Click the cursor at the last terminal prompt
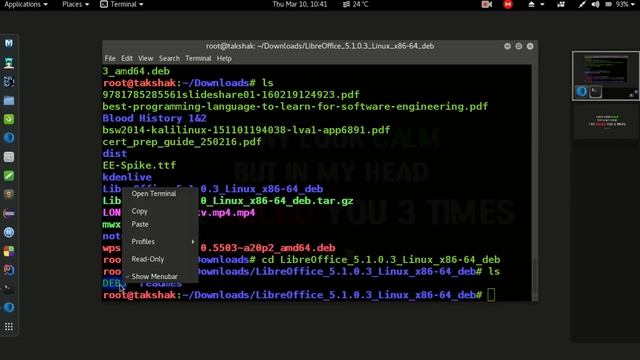Screen dimensions: 640x360 [x=491, y=295]
